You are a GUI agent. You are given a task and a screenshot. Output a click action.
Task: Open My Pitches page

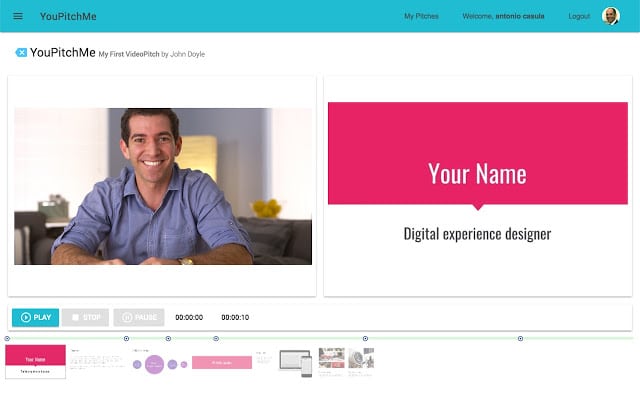(421, 17)
